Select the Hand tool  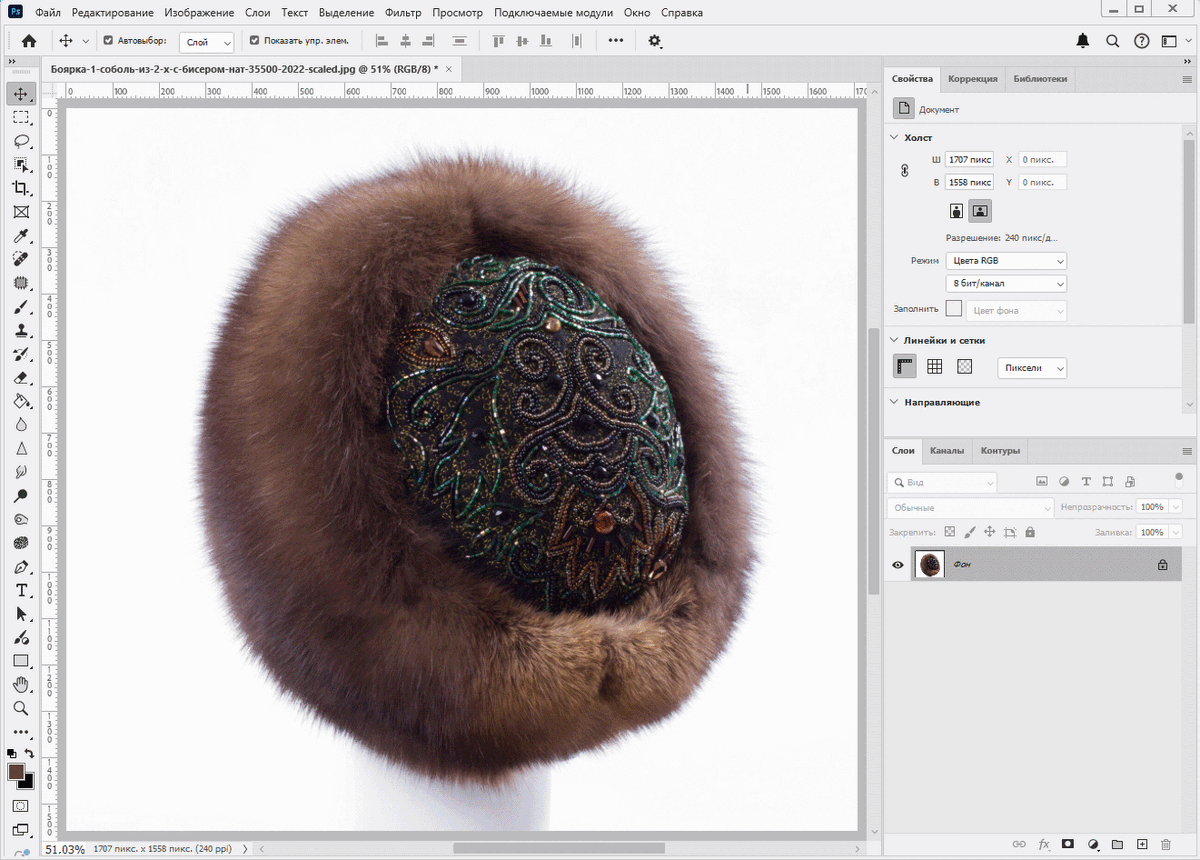21,685
